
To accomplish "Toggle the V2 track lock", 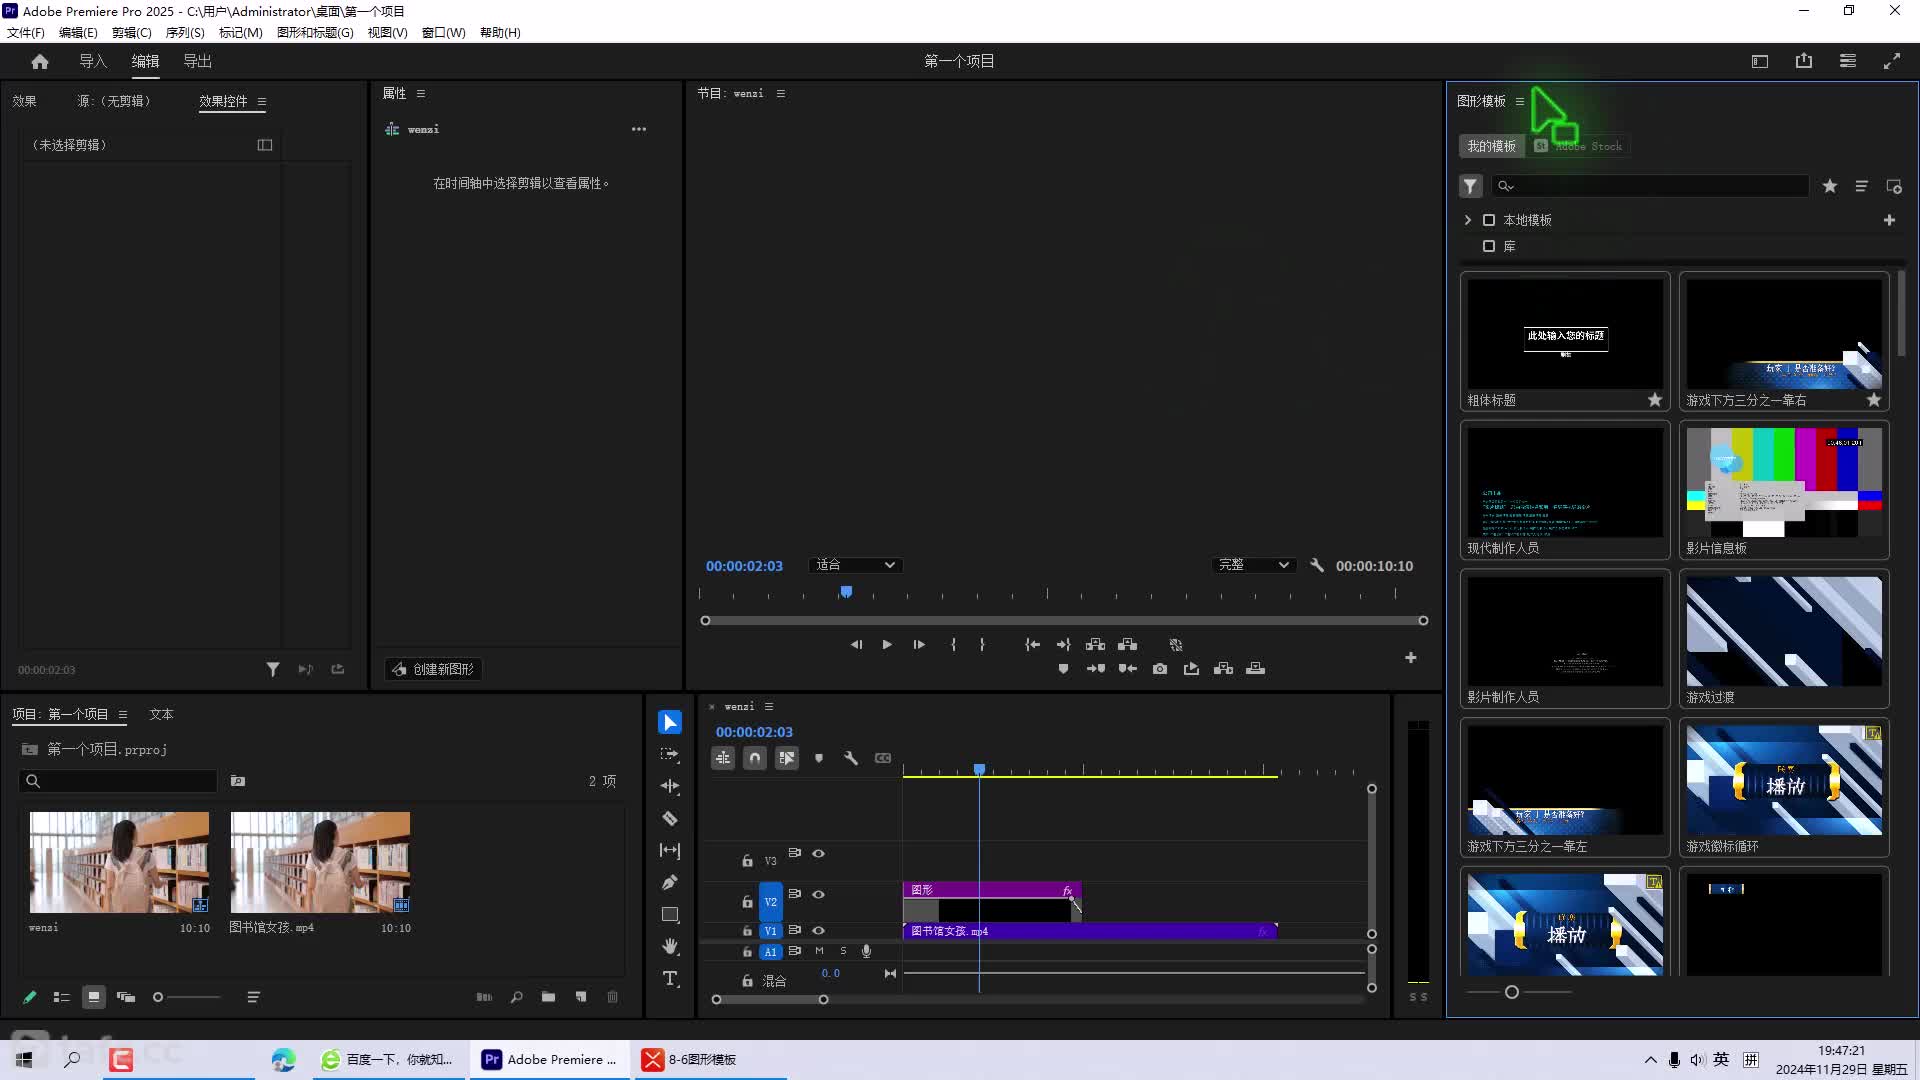I will click(x=747, y=902).
